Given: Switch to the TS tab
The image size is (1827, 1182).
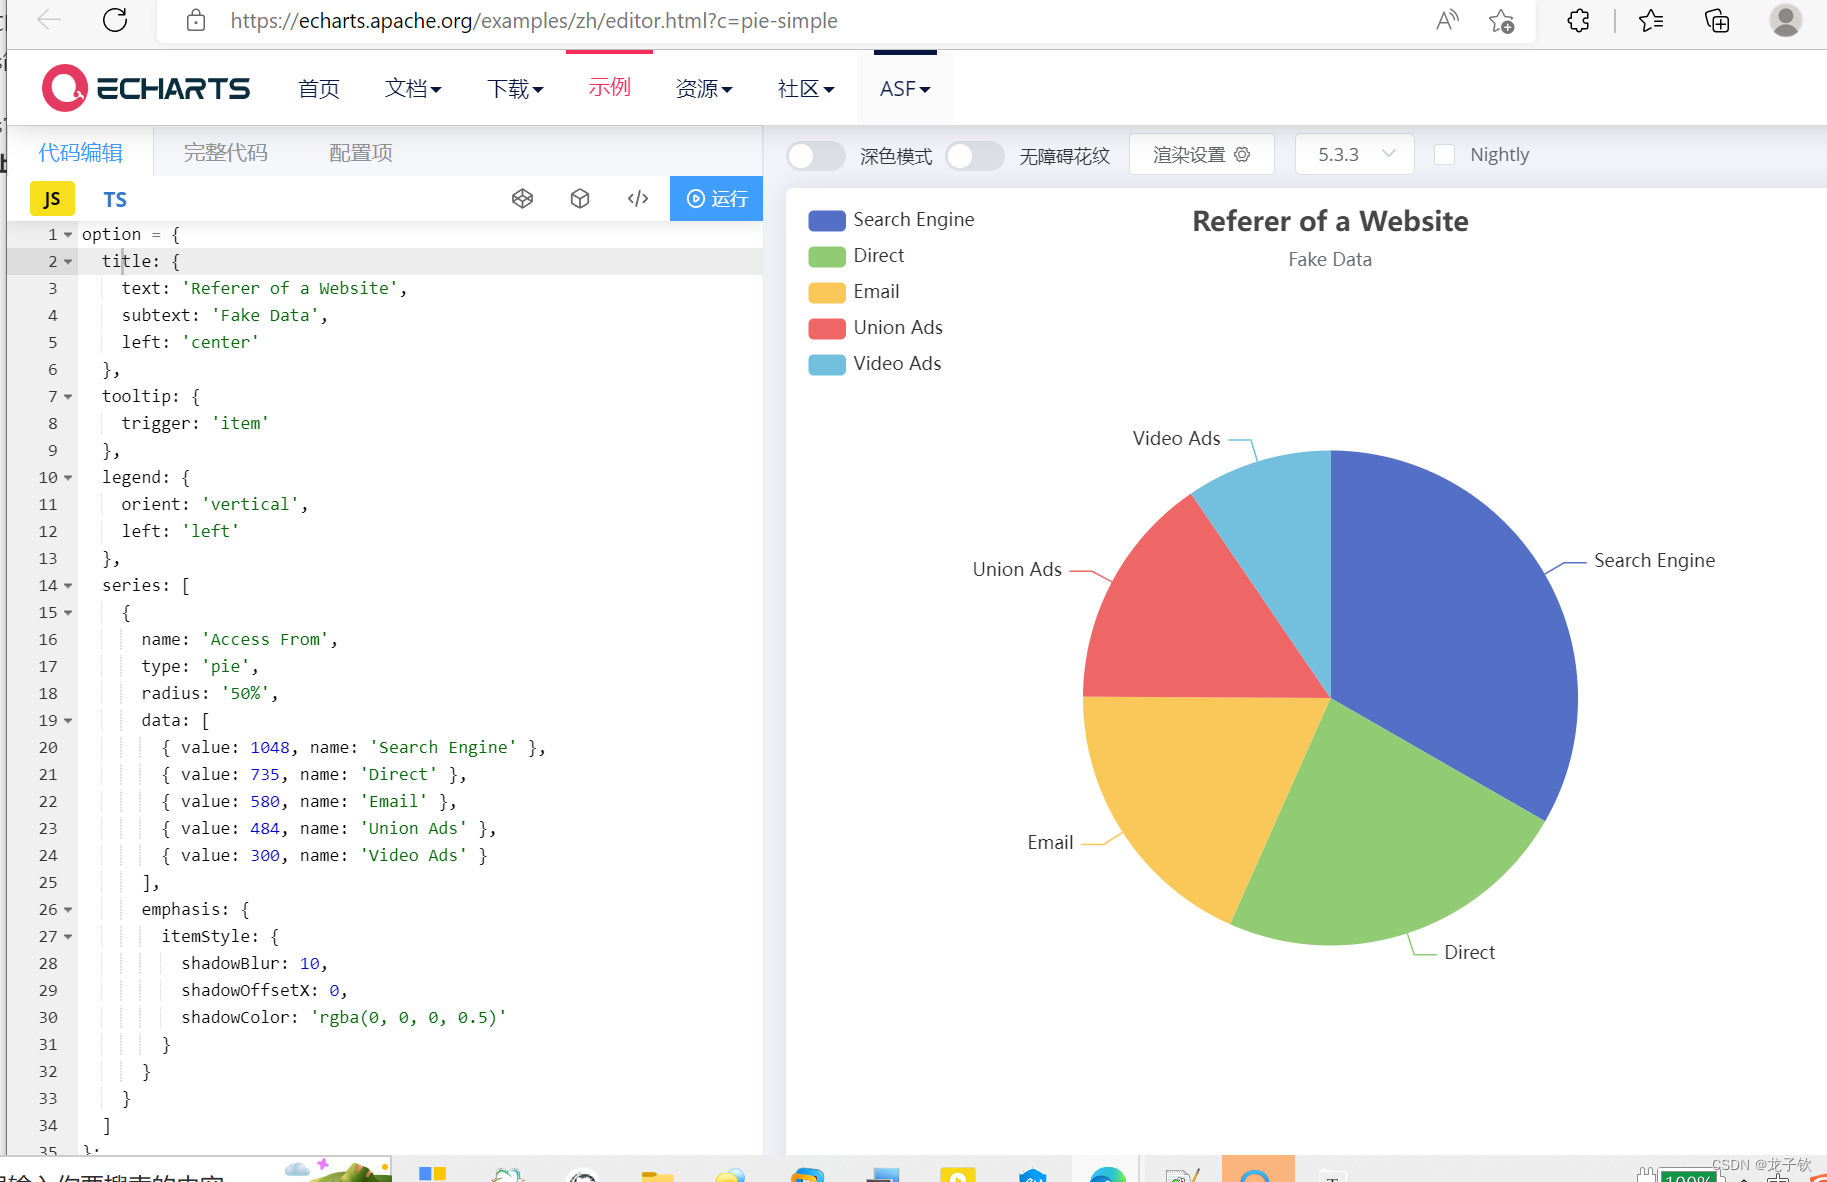Looking at the screenshot, I should tap(115, 199).
